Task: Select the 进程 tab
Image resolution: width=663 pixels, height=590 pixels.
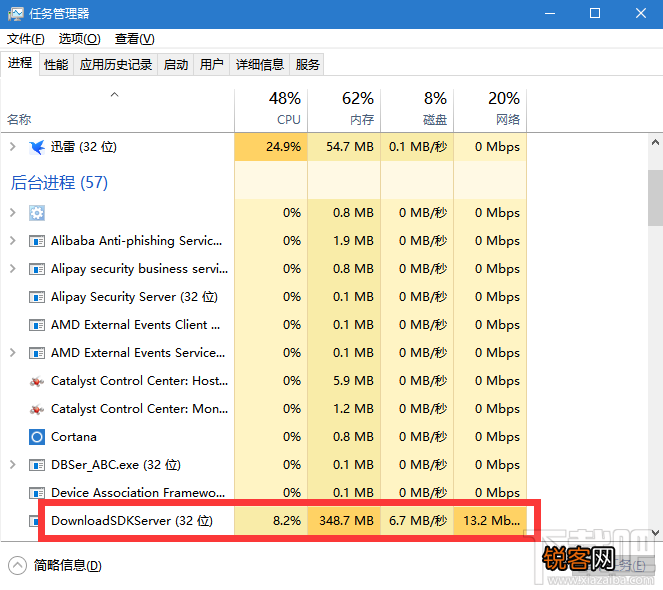Action: pos(20,63)
